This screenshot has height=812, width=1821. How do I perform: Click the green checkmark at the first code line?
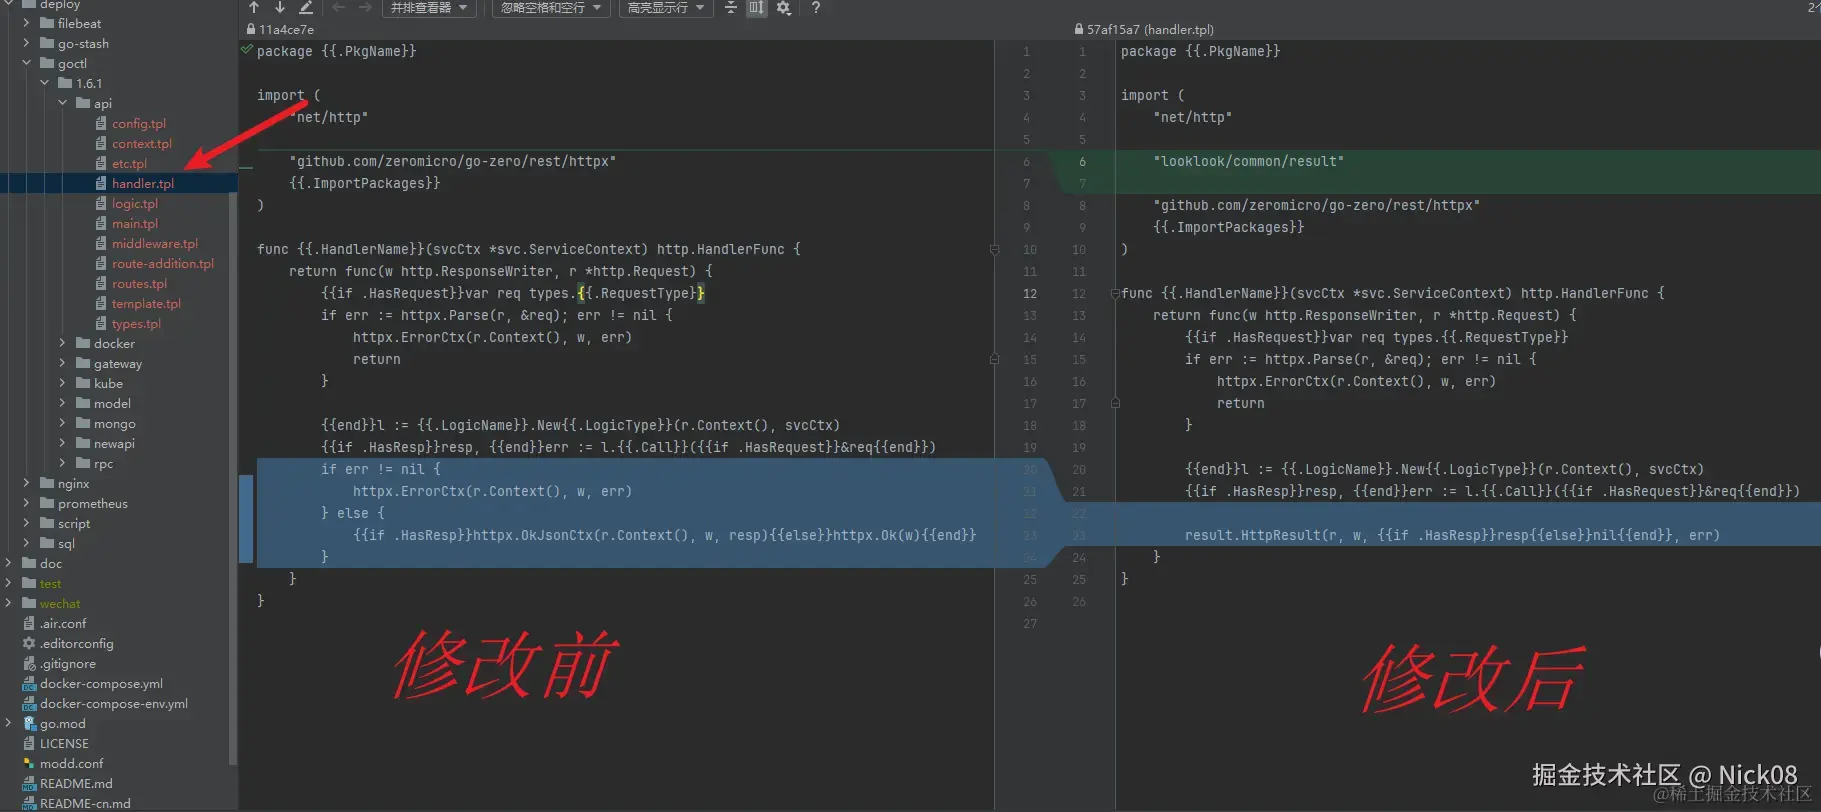(x=247, y=49)
